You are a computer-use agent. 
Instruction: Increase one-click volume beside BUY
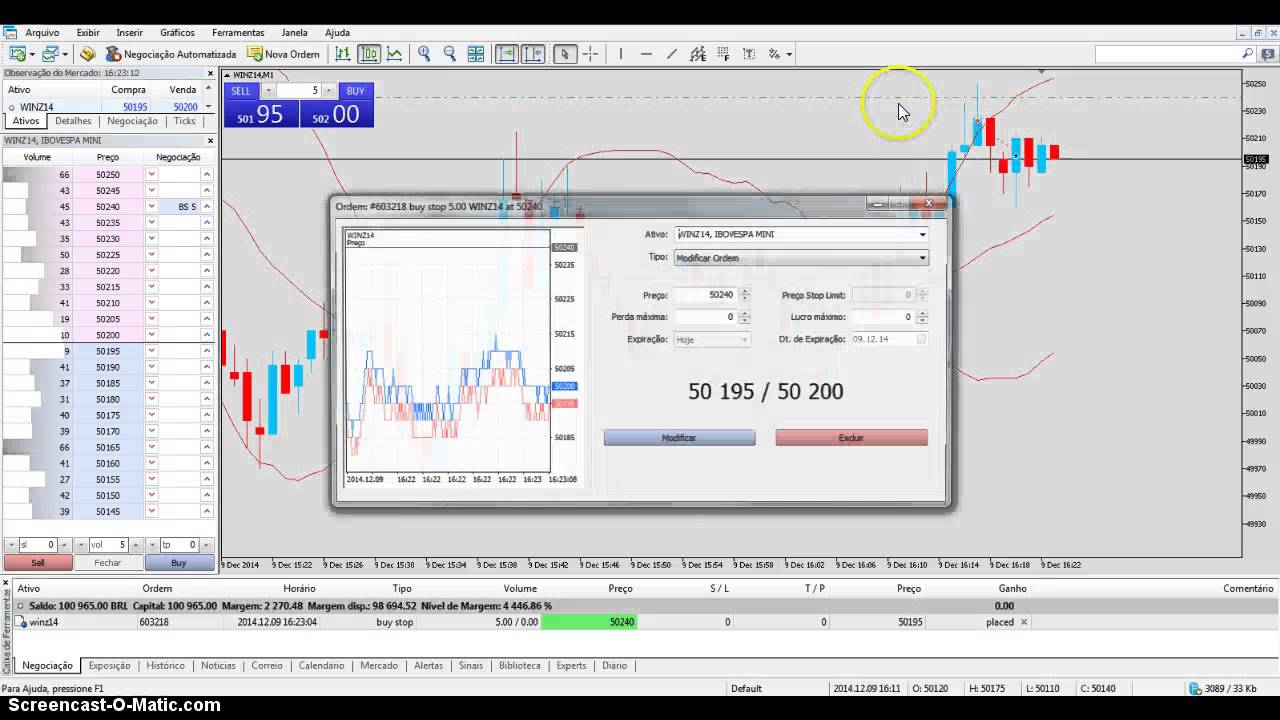[328, 91]
